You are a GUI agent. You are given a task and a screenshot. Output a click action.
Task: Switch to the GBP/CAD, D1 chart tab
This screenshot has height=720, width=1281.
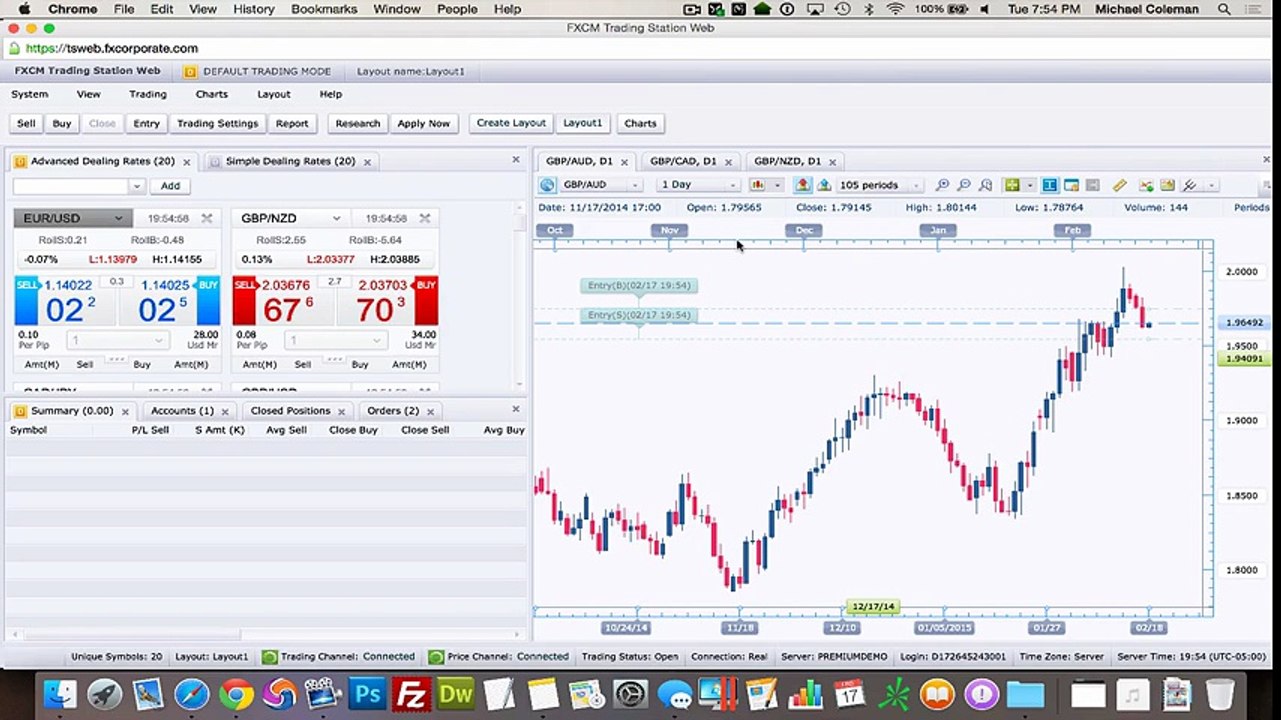click(683, 161)
